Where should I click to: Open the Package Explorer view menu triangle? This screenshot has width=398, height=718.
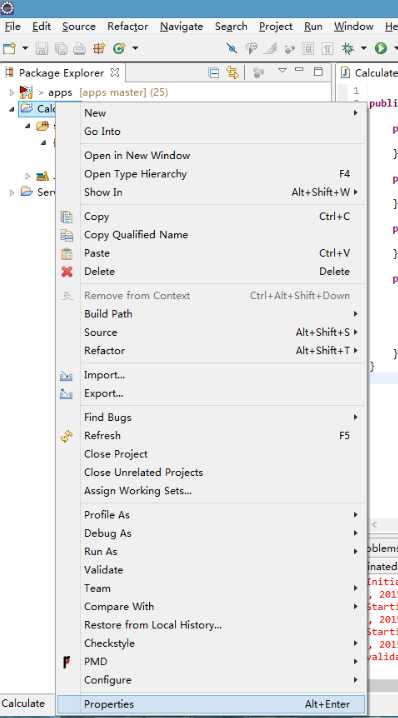coord(283,71)
